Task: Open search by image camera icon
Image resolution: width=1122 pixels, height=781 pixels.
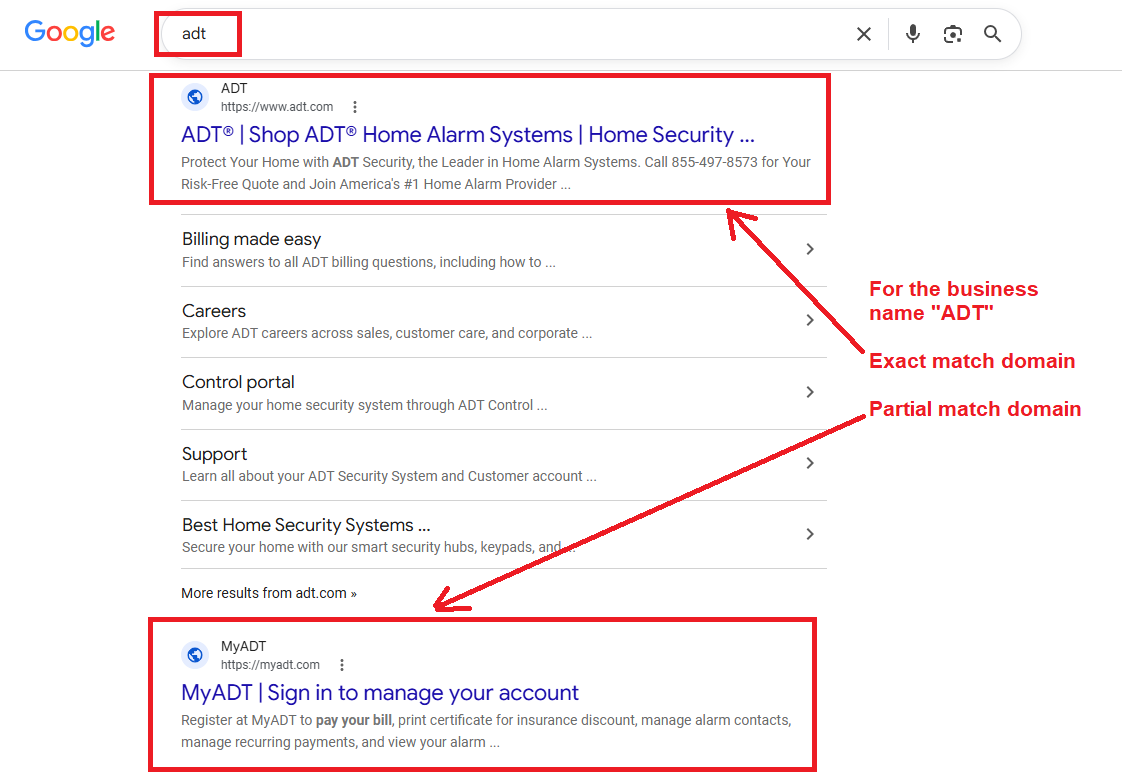Action: [x=952, y=34]
